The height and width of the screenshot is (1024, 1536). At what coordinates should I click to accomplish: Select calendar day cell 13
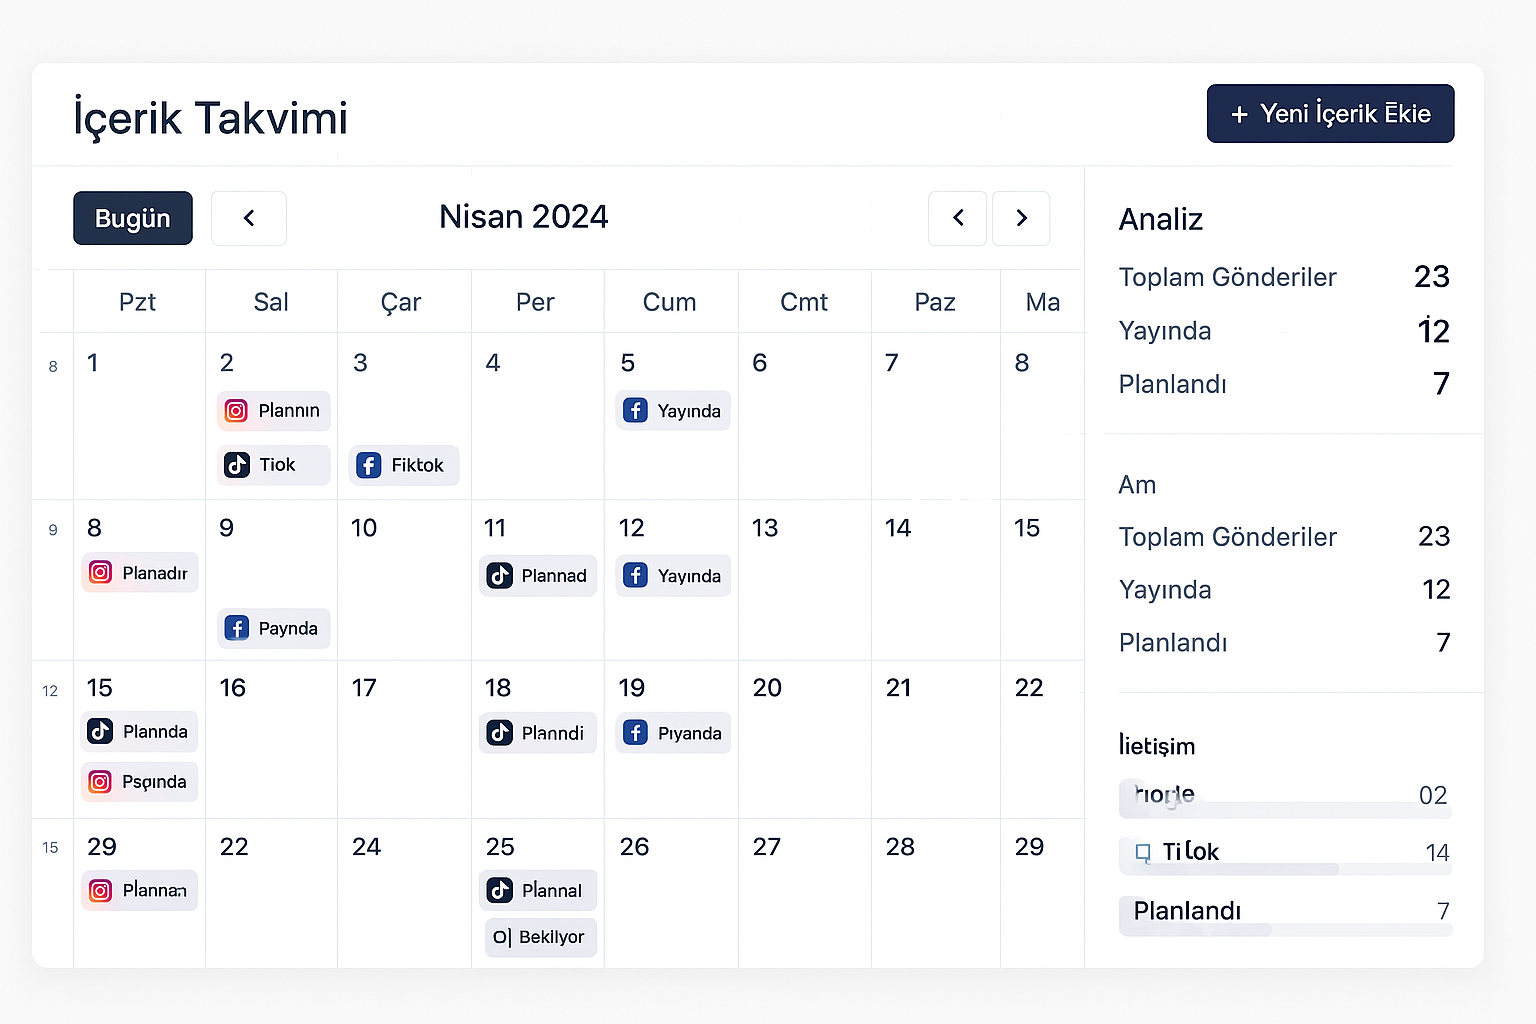coord(804,580)
